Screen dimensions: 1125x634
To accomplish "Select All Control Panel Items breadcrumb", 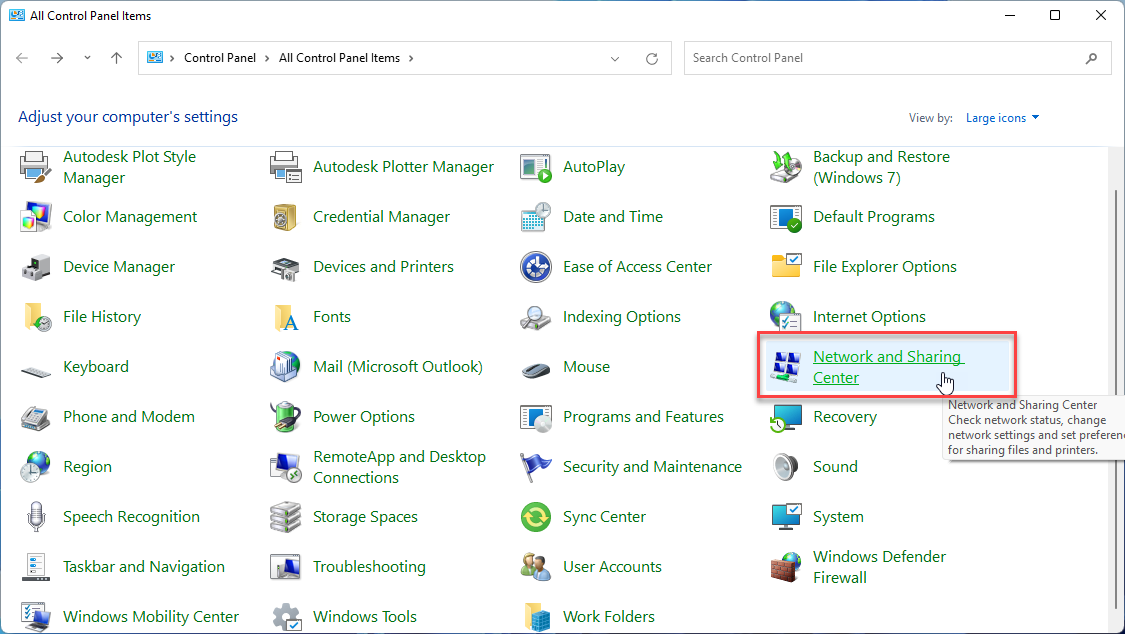I will [339, 58].
